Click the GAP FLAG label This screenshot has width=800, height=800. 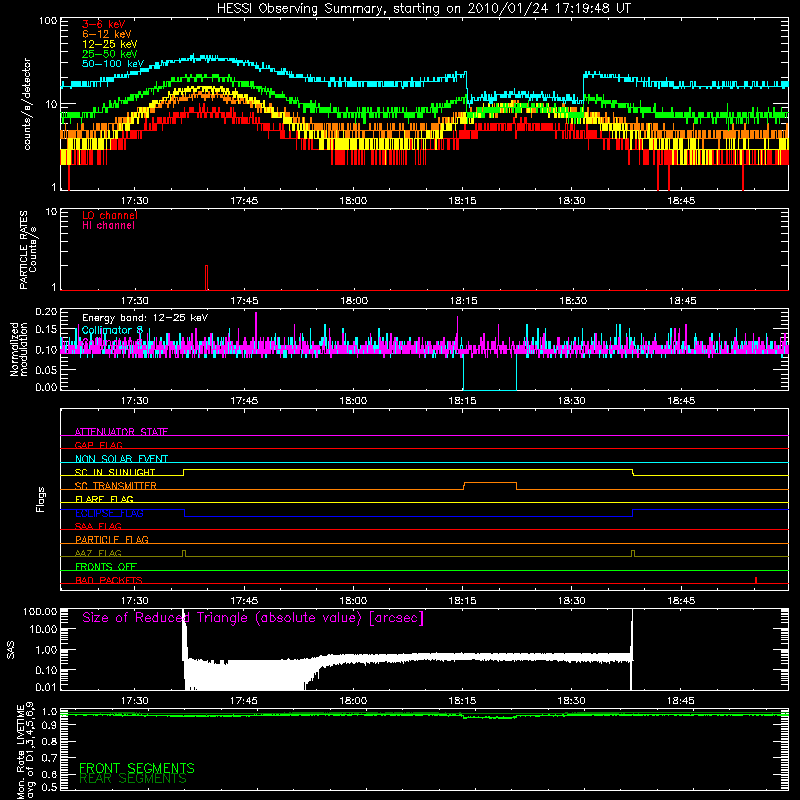(x=98, y=445)
